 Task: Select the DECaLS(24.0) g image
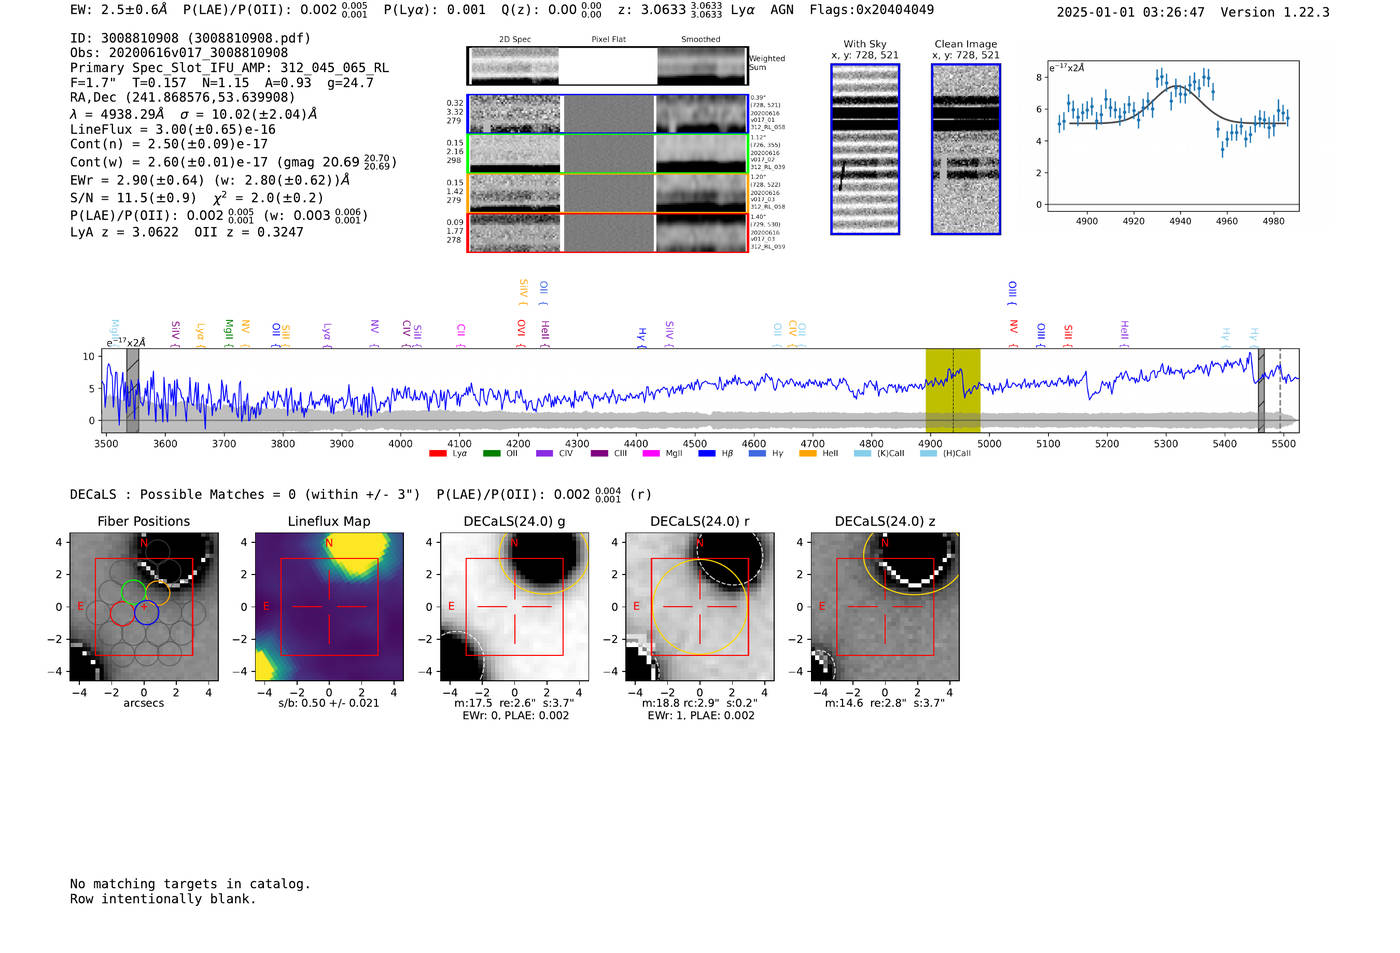click(515, 607)
